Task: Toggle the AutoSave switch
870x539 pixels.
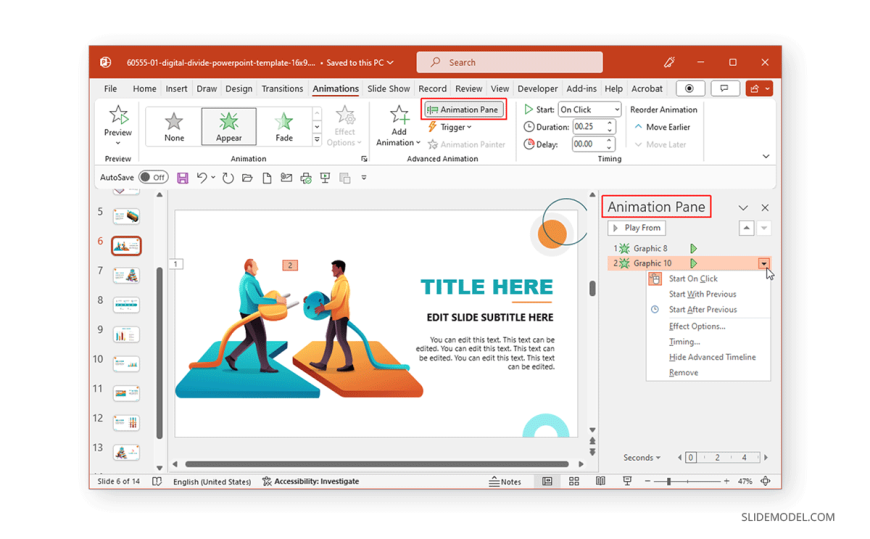Action: tap(153, 177)
